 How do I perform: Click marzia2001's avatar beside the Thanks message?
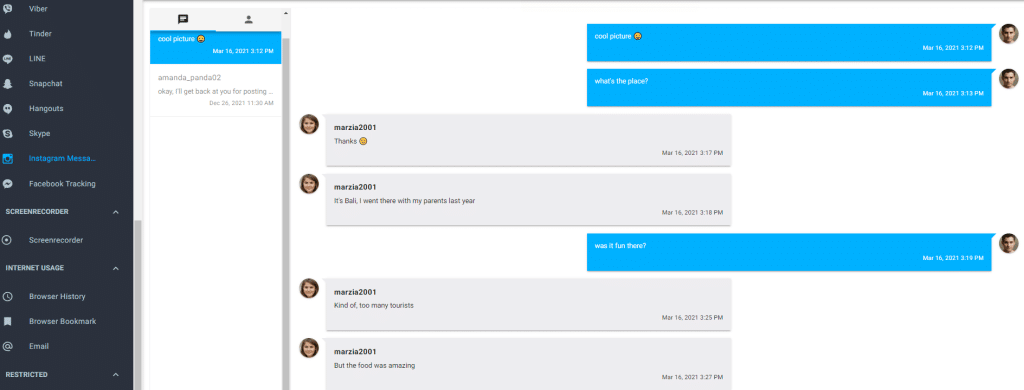[x=309, y=124]
